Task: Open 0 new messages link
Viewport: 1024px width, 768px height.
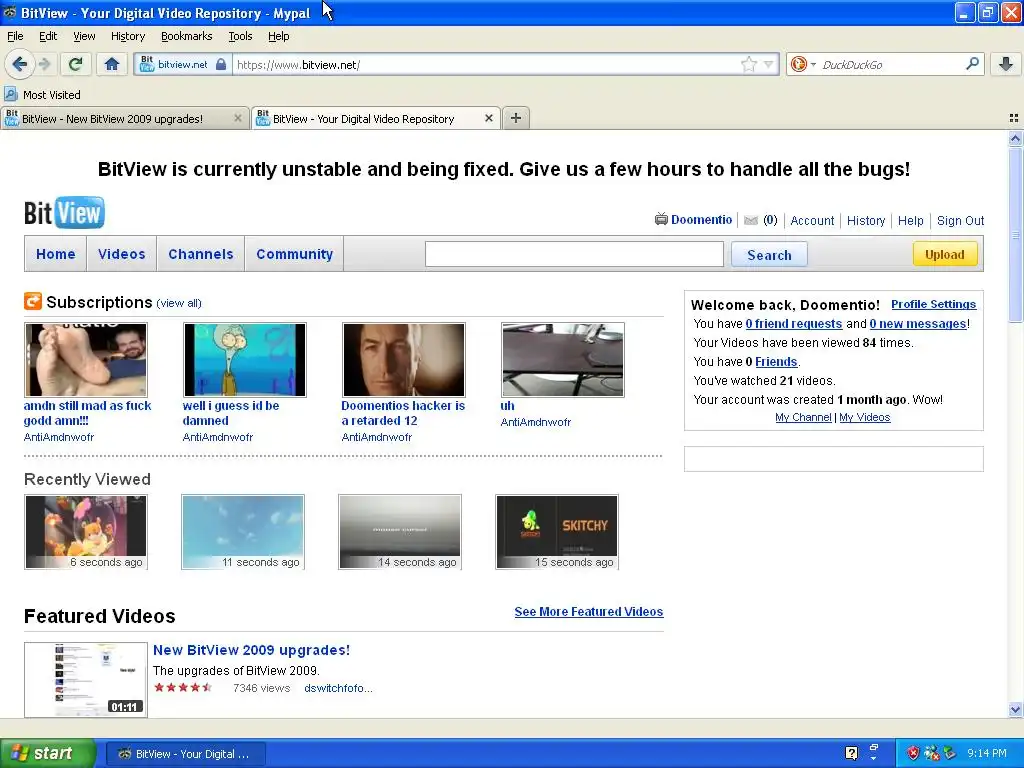Action: pyautogui.click(x=918, y=323)
